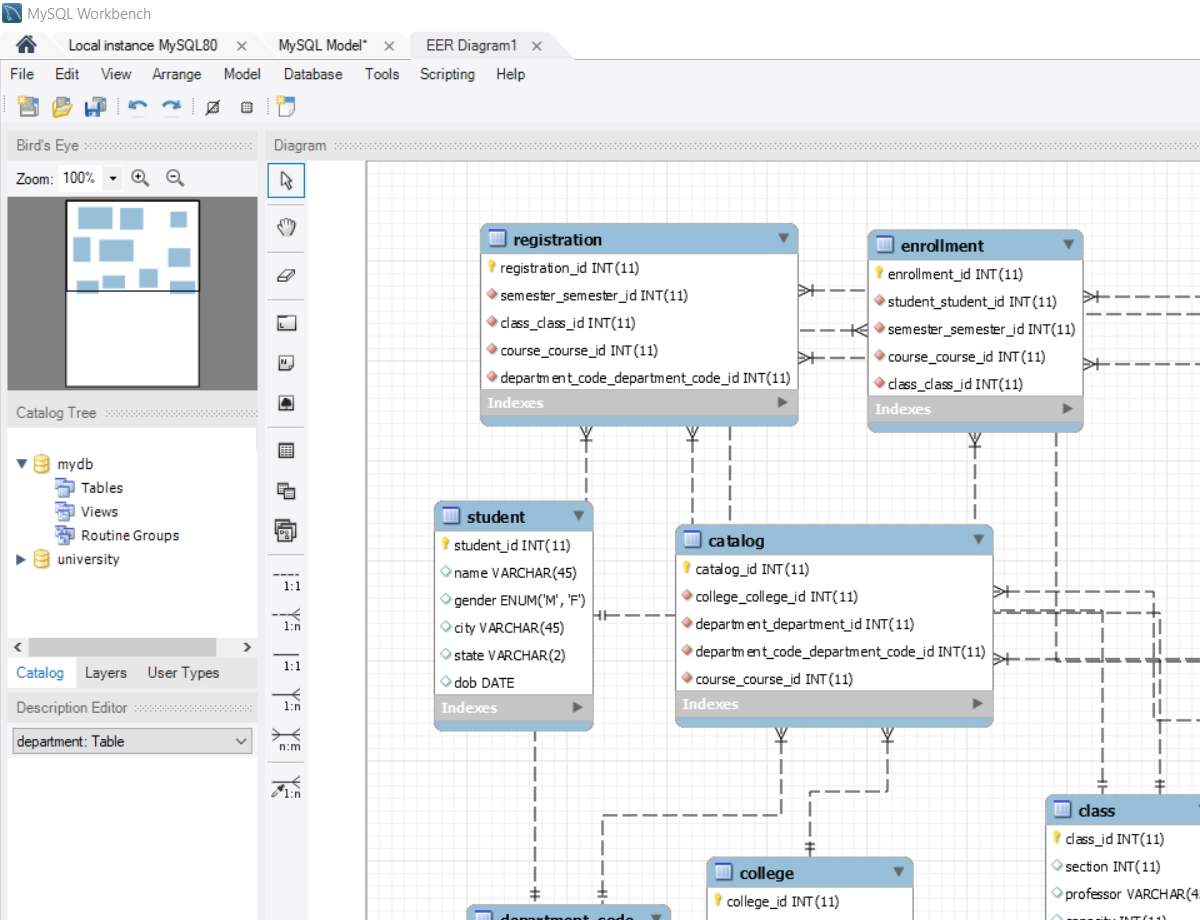Image resolution: width=1200 pixels, height=920 pixels.
Task: Click the new model document icon
Action: coord(28,106)
